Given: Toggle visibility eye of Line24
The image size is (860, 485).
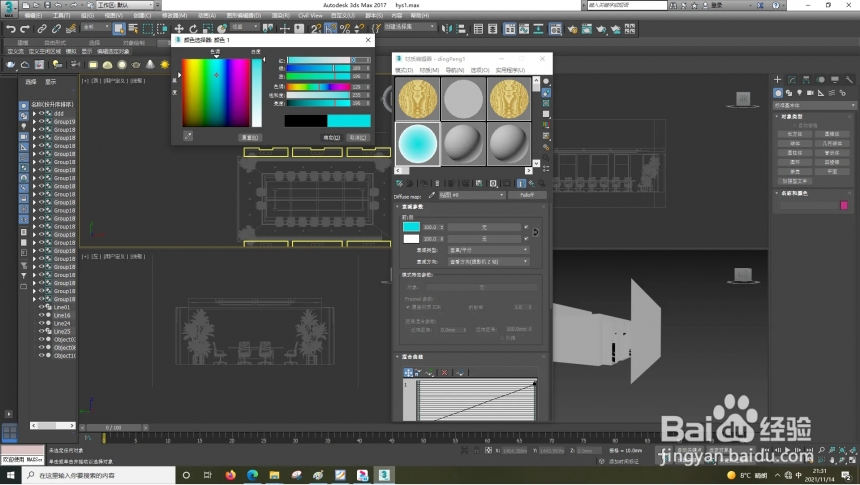Looking at the screenshot, I should 41,323.
